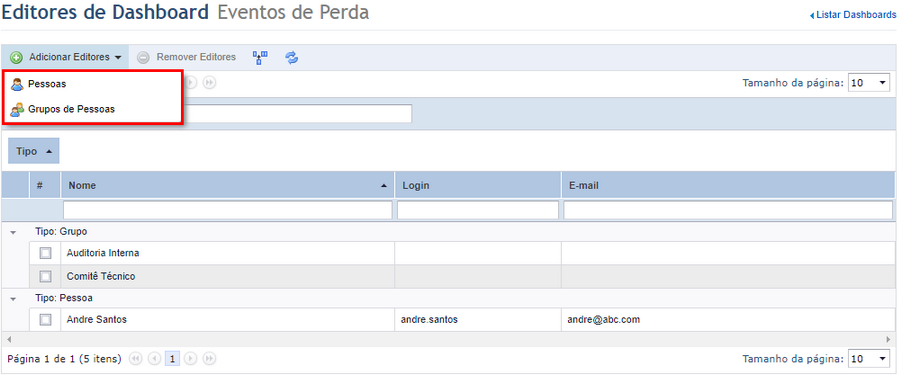Click the search box beside the dropdown
The width and height of the screenshot is (902, 384).
point(297,114)
